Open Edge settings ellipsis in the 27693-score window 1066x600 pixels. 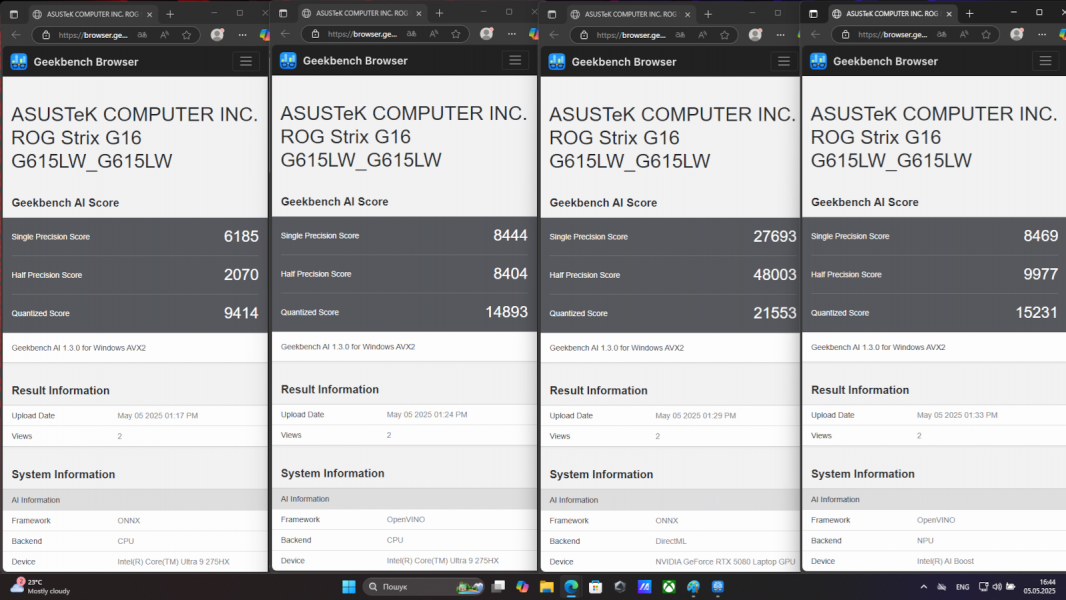point(780,35)
